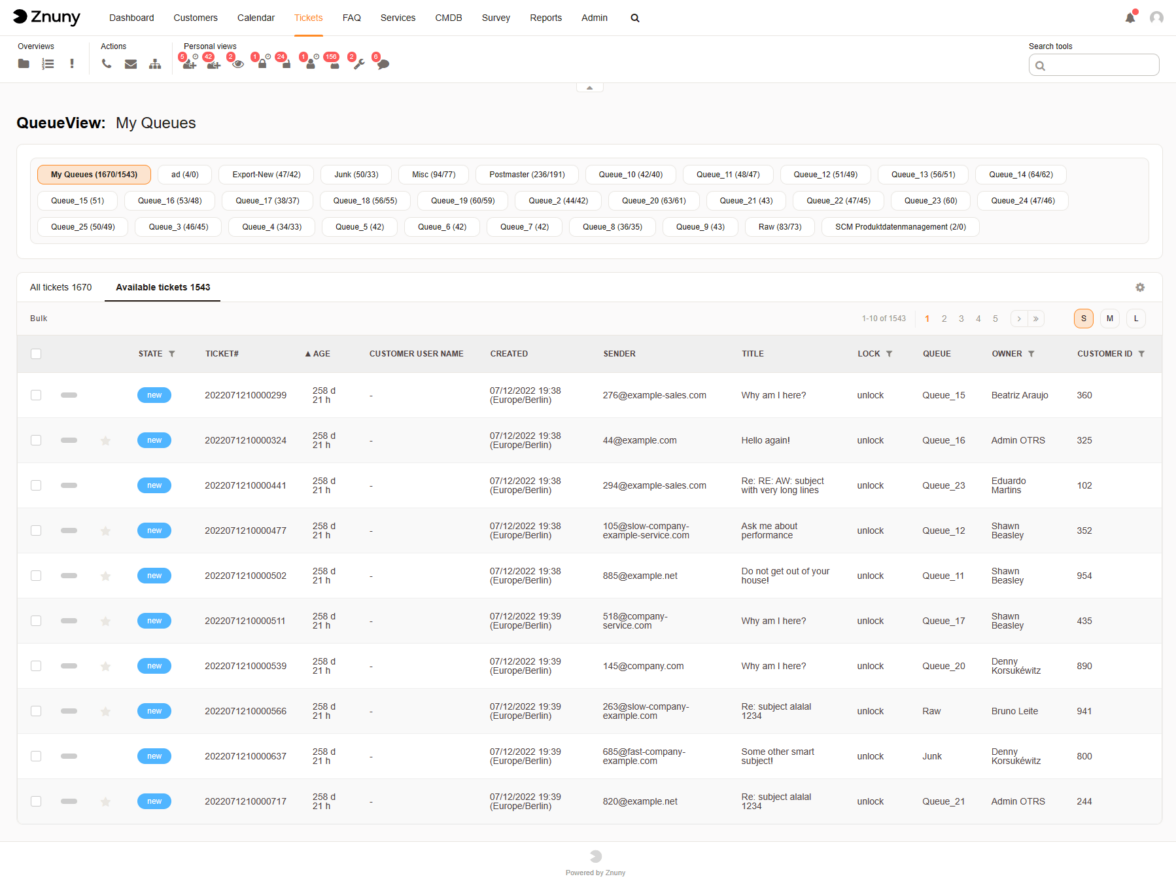Image resolution: width=1176 pixels, height=885 pixels.
Task: Open watched tickets eye icon
Action: pos(238,64)
